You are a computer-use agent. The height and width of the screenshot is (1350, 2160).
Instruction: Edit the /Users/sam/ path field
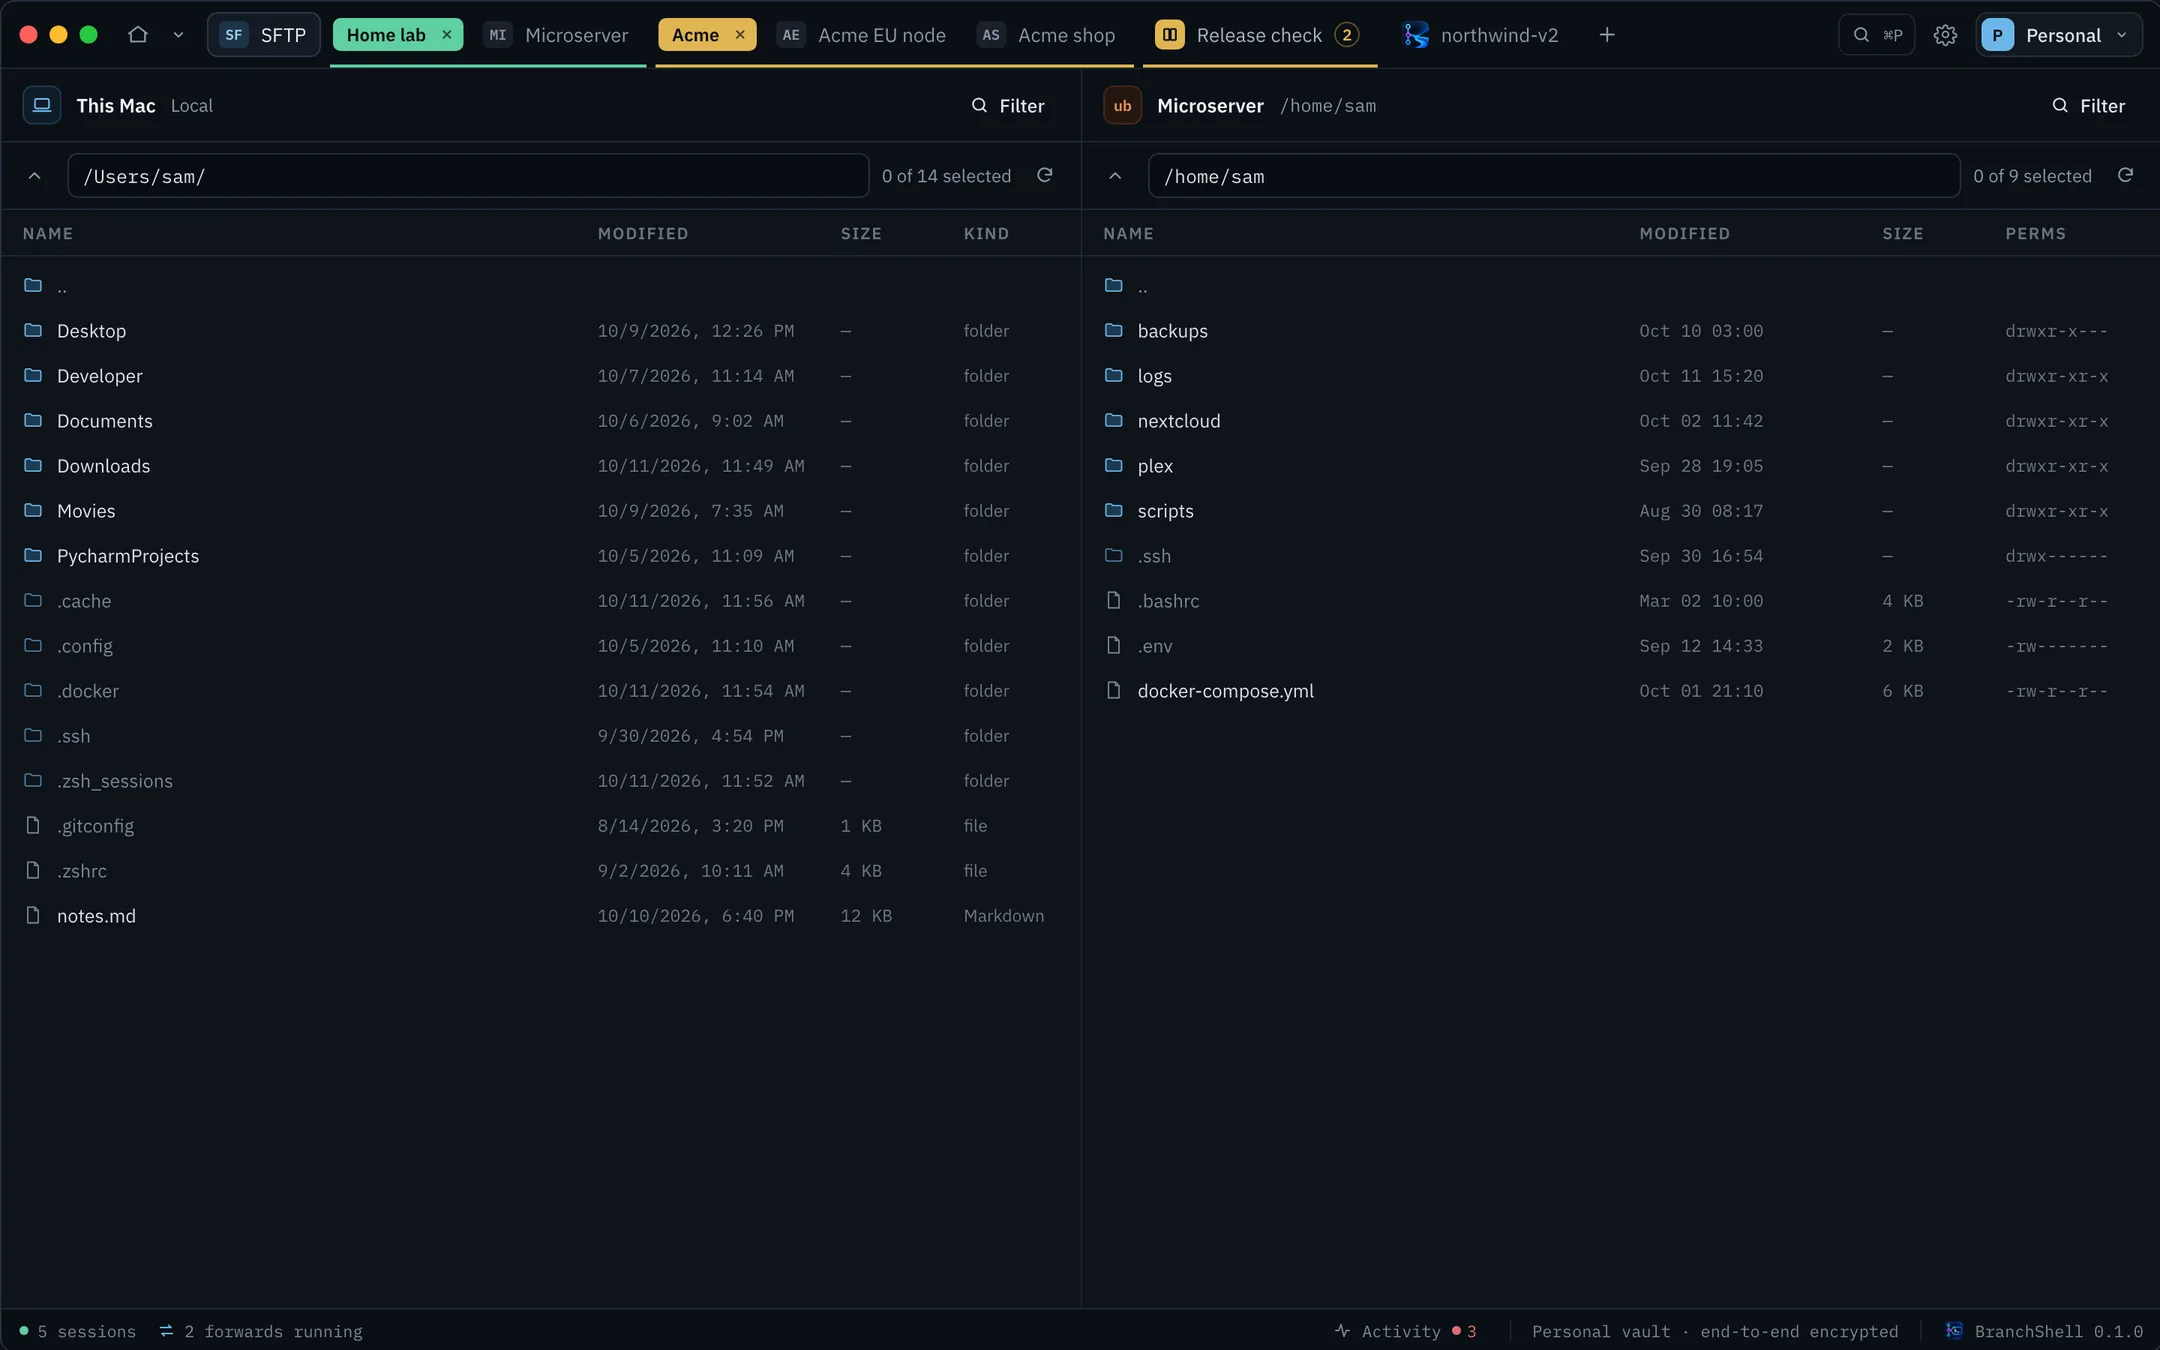coord(468,176)
